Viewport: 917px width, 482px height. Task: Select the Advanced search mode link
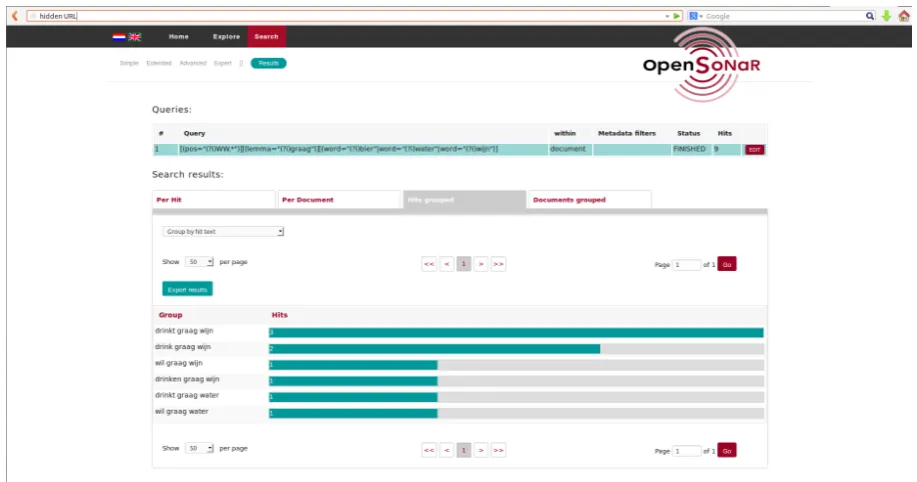click(x=193, y=63)
